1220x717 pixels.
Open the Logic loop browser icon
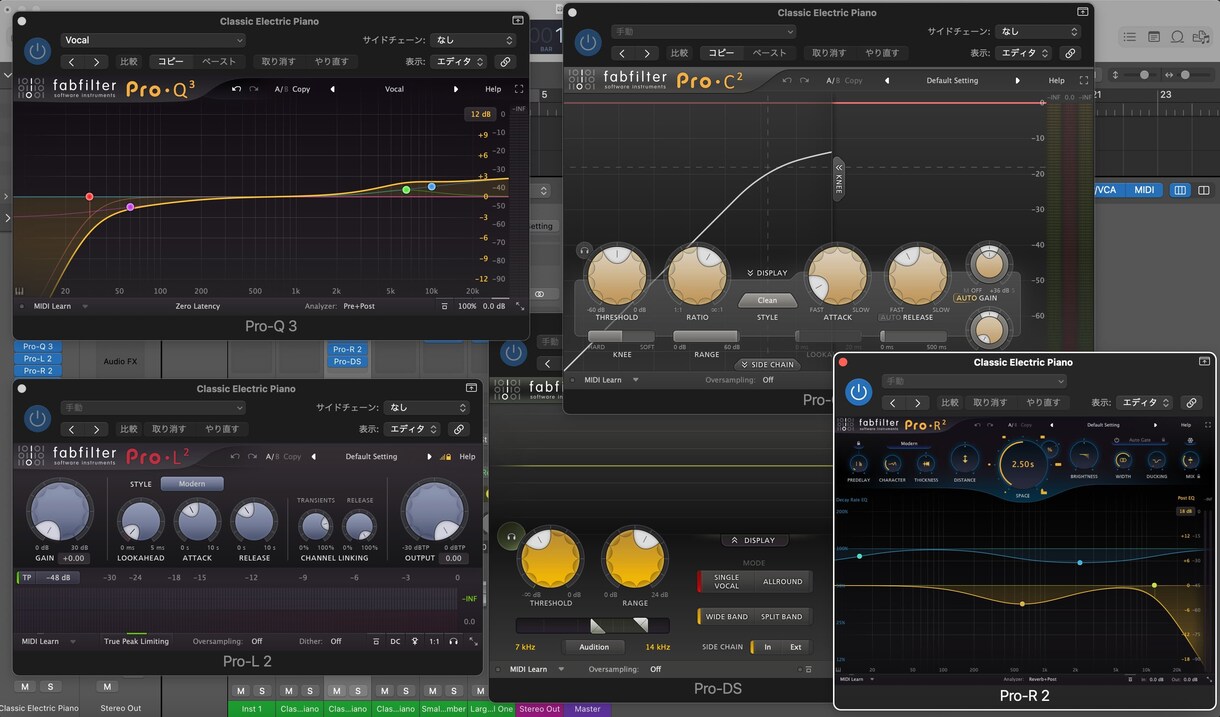[x=1177, y=37]
